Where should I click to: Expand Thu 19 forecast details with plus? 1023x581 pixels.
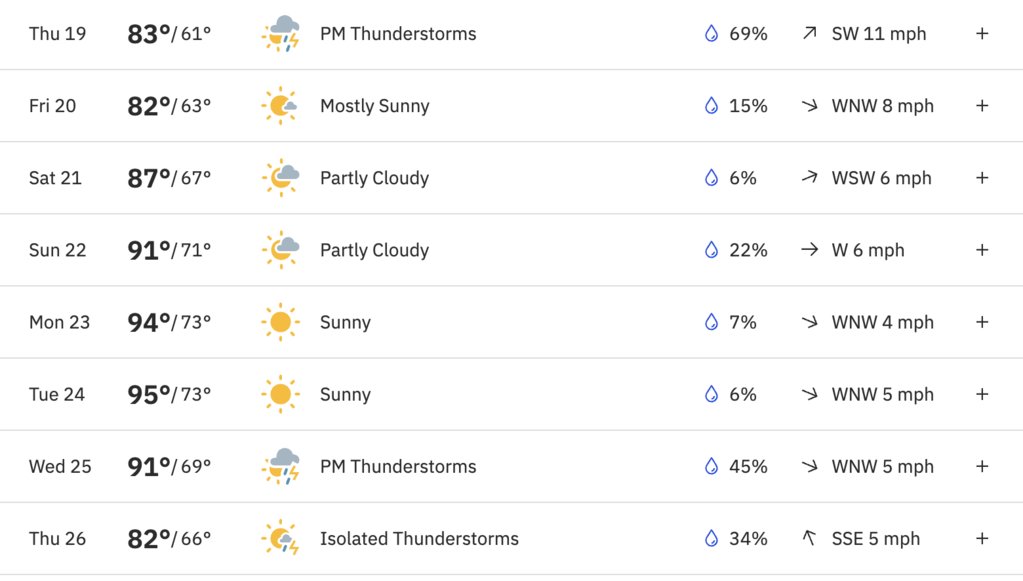[x=982, y=33]
